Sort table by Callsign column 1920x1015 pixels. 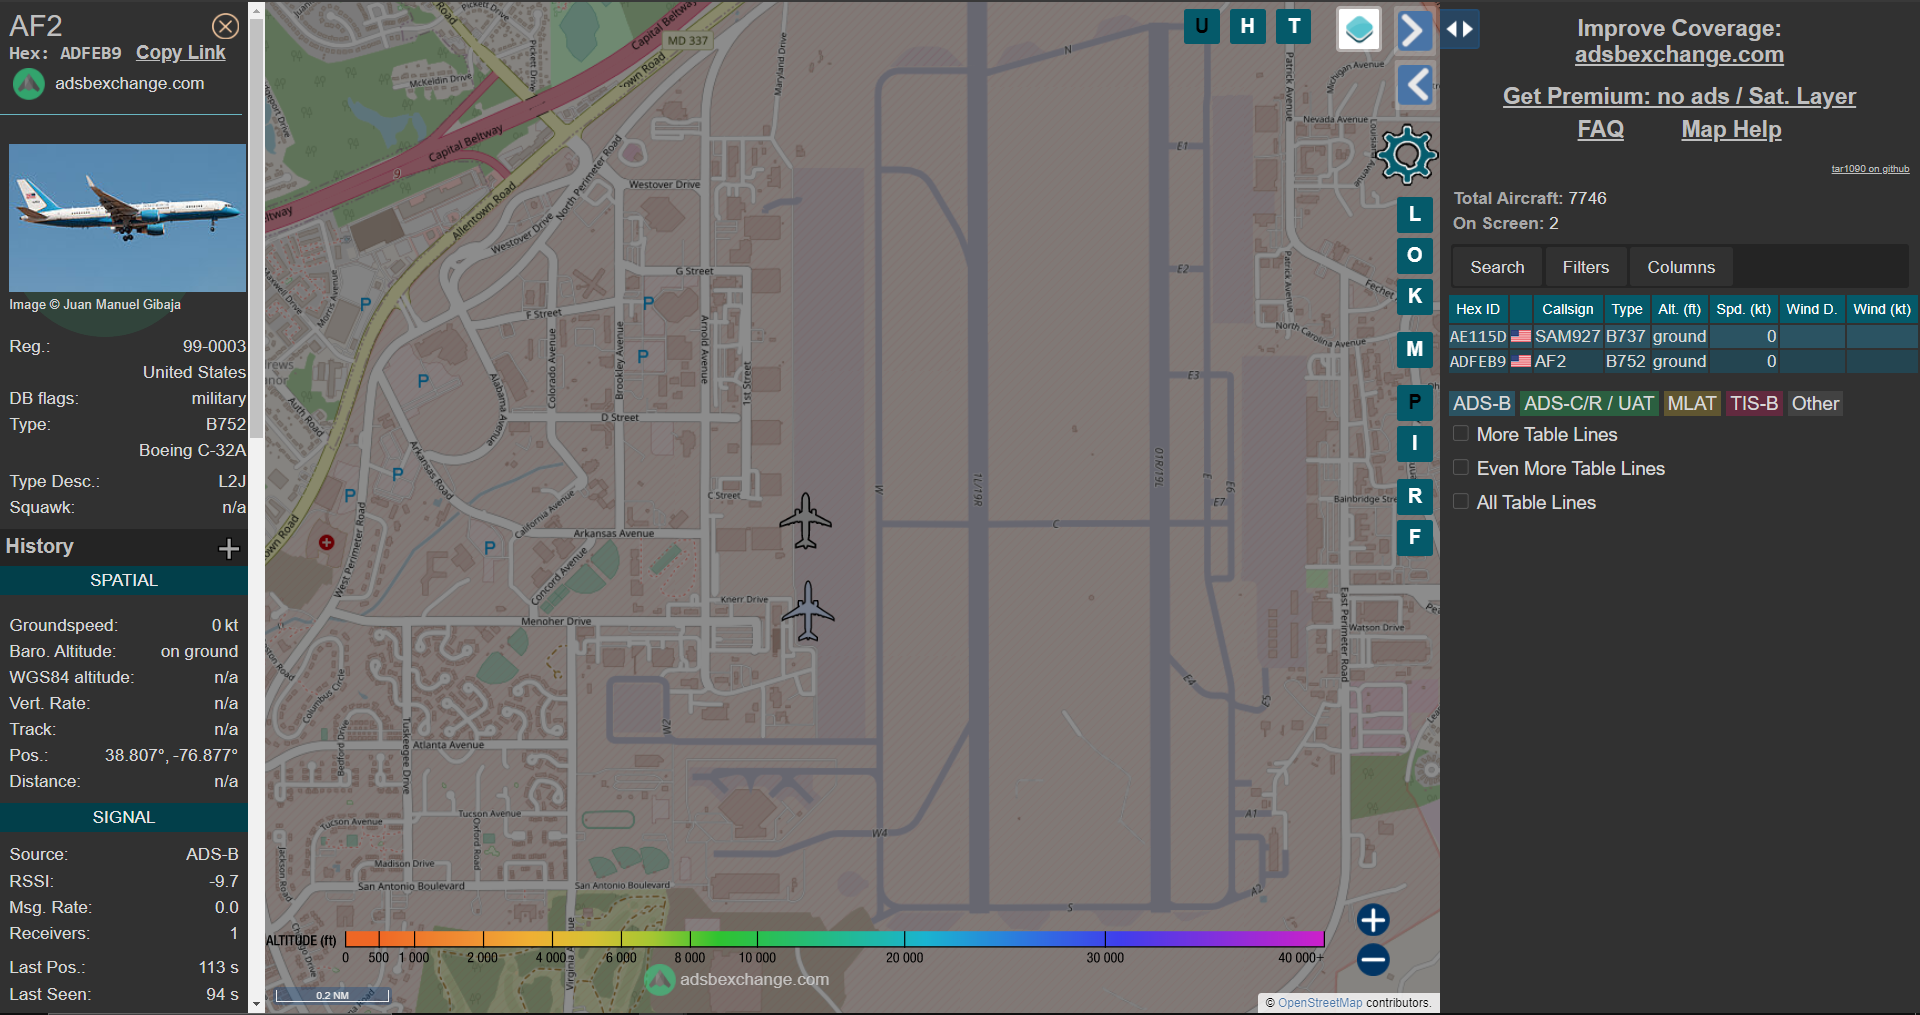click(x=1567, y=310)
